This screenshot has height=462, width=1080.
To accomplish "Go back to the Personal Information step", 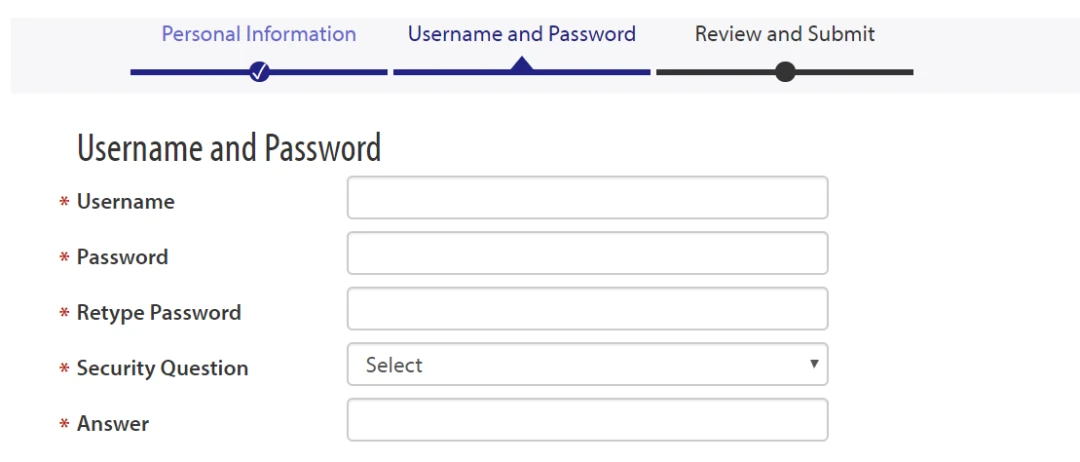I will [x=259, y=34].
